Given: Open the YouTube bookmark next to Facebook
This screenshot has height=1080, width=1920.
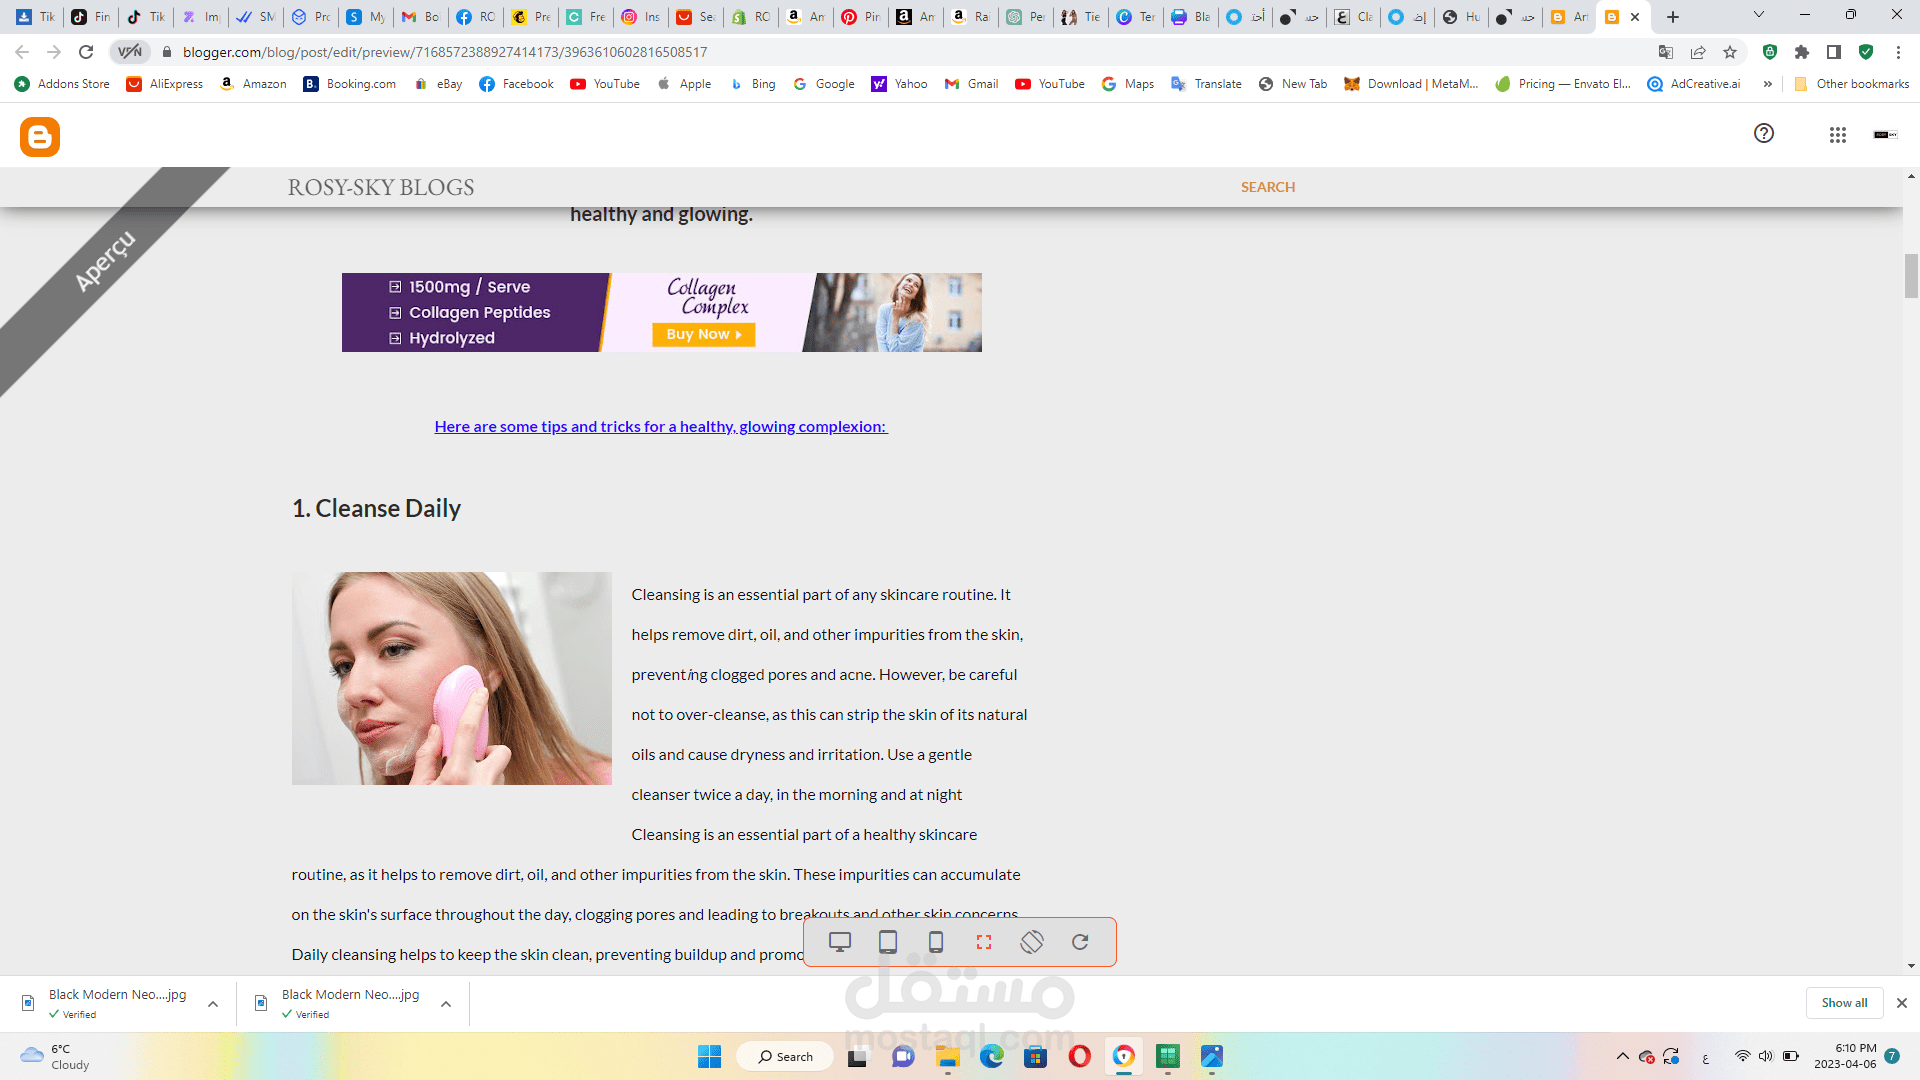Looking at the screenshot, I should click(605, 84).
